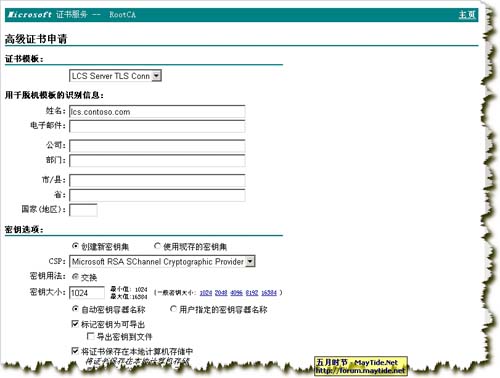Select the 创建新密钥集 radio button
This screenshot has width=500, height=378.
[x=75, y=246]
